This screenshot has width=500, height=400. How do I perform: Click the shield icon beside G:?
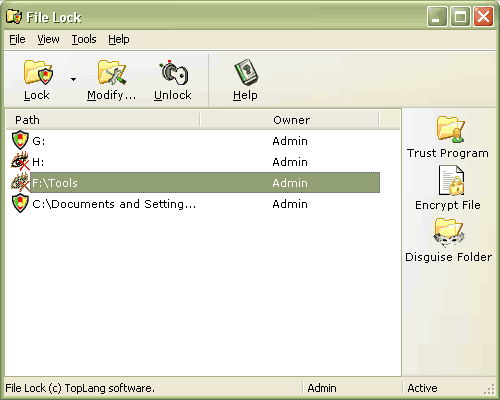20,140
